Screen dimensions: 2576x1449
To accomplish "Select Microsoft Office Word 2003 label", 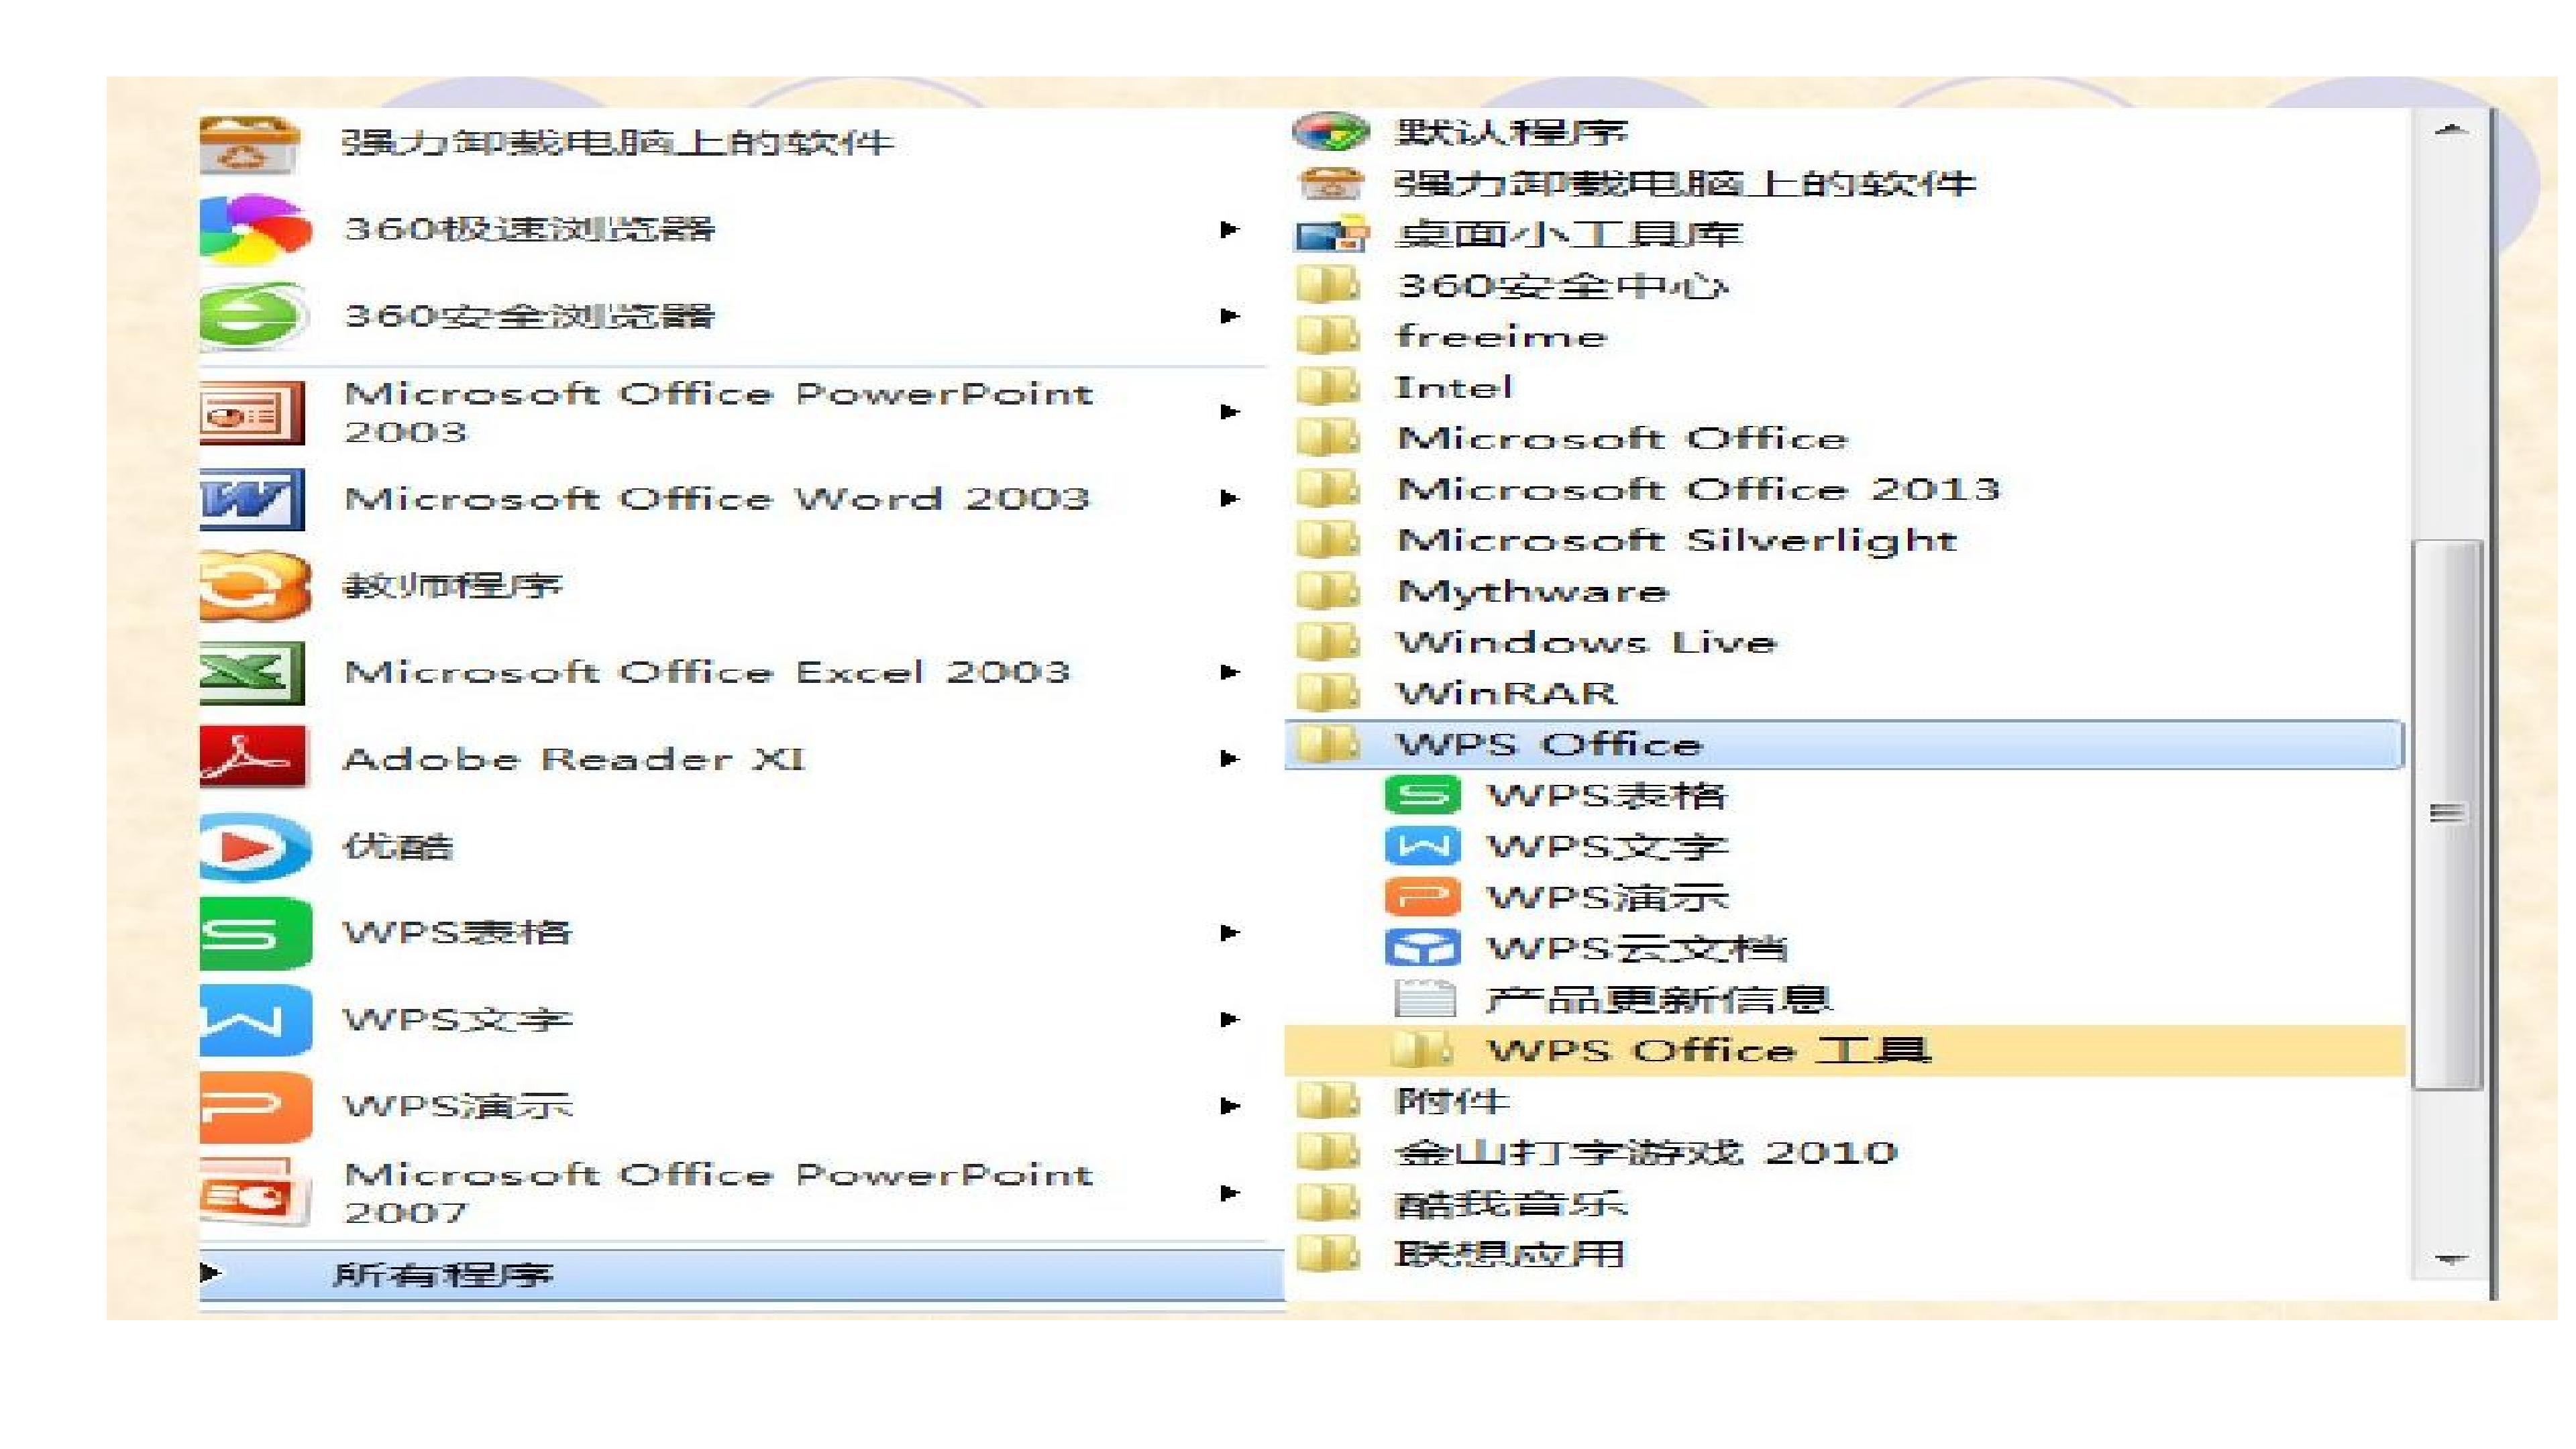I will tap(716, 498).
